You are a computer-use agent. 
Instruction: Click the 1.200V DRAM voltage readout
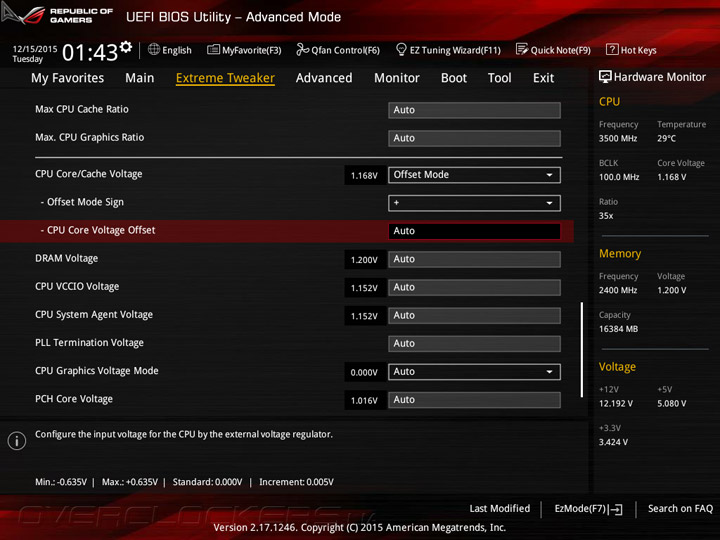coord(365,260)
